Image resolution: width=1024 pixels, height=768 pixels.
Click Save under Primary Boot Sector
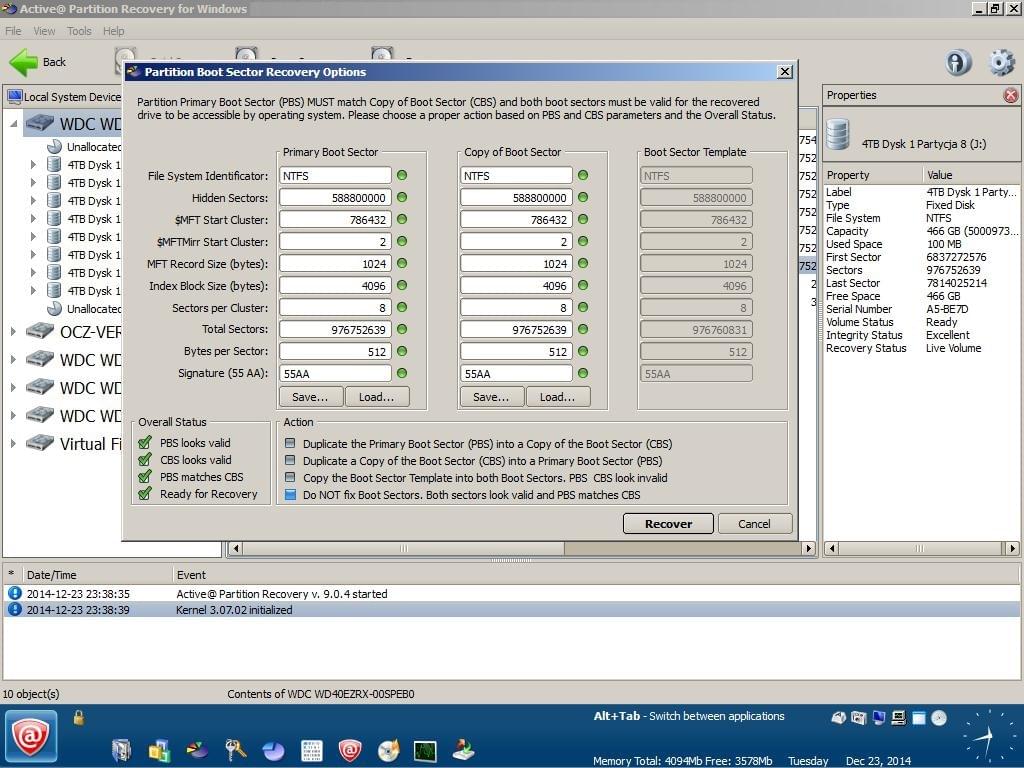click(310, 397)
